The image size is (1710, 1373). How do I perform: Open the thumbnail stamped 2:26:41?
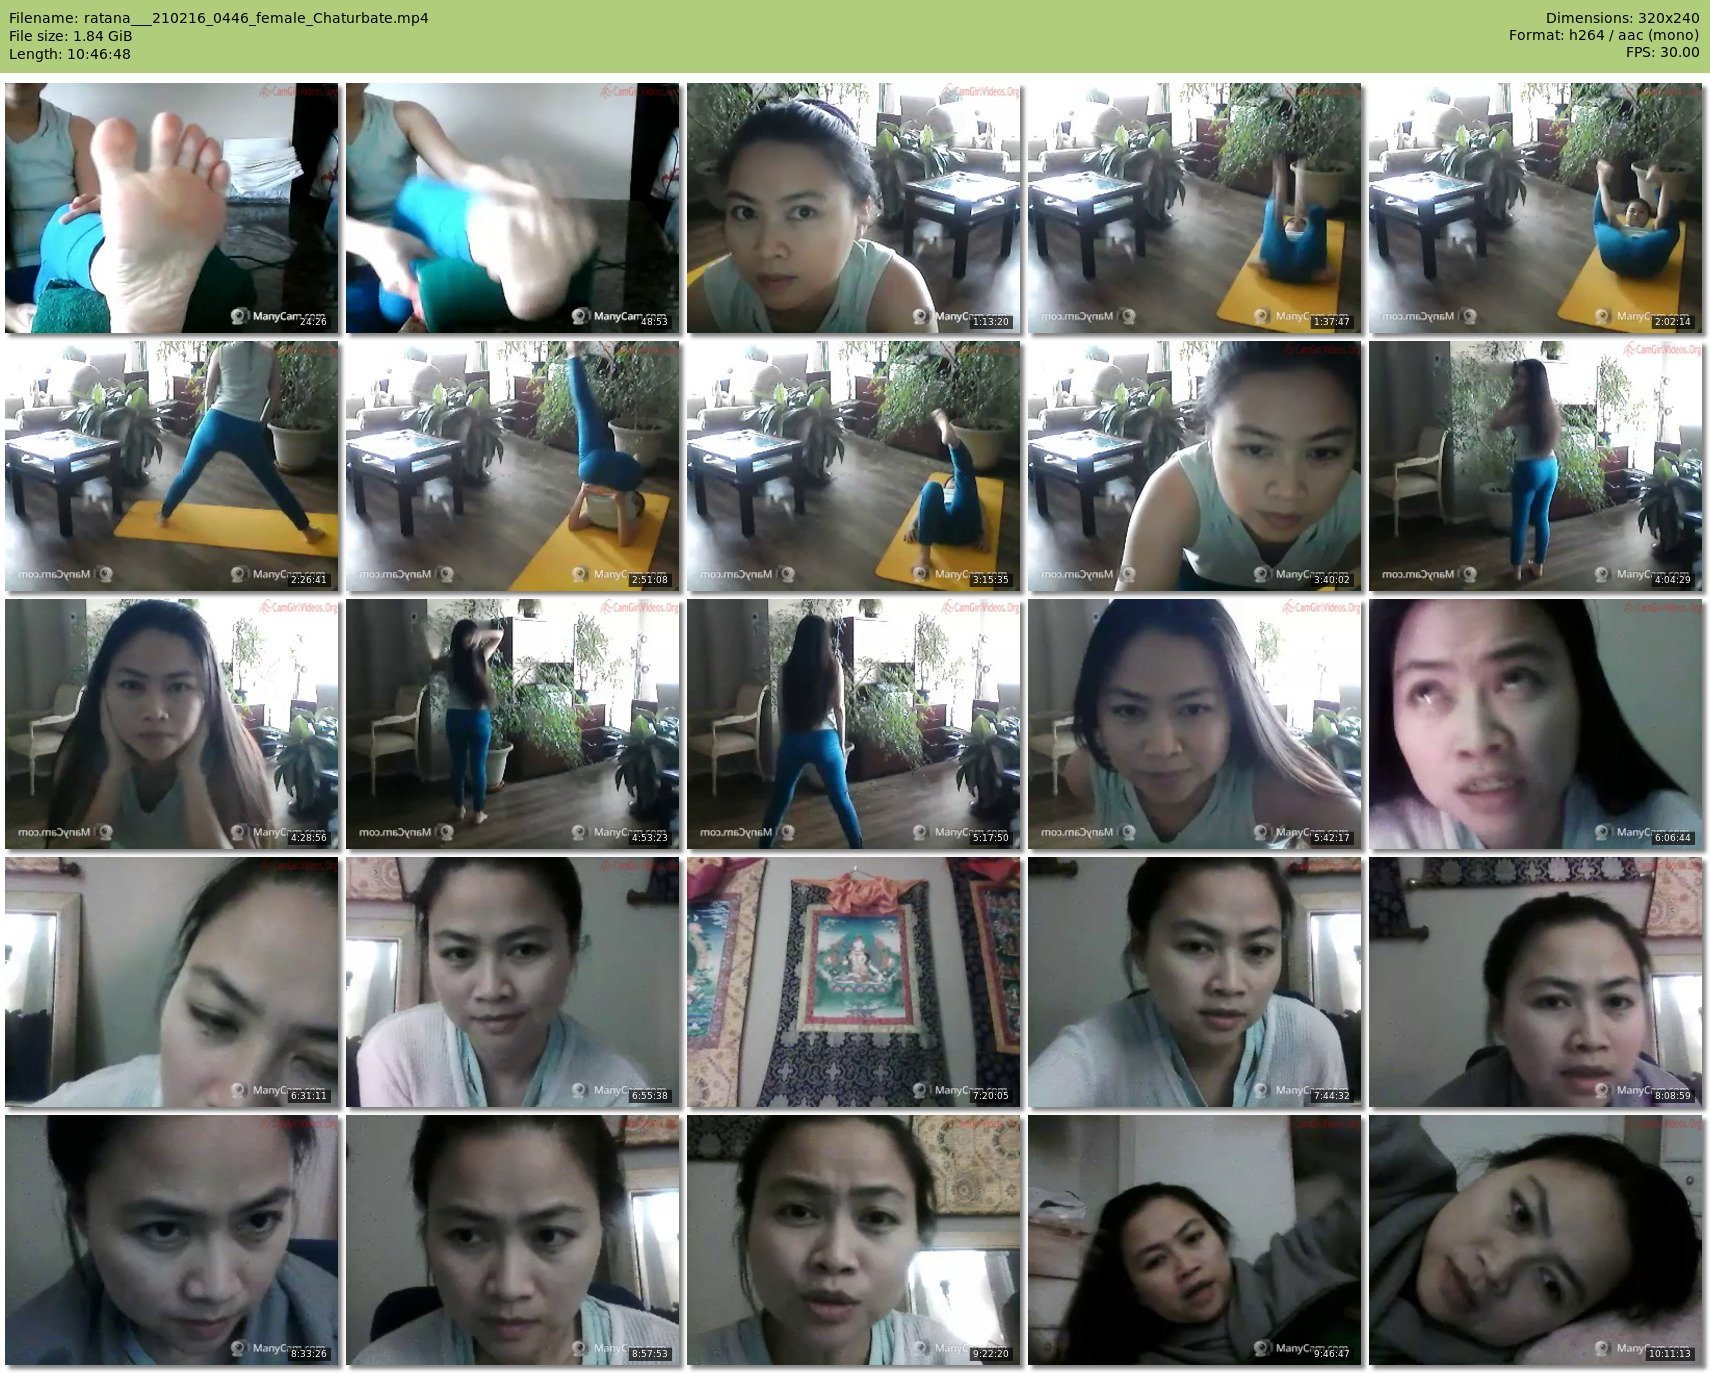coord(171,466)
